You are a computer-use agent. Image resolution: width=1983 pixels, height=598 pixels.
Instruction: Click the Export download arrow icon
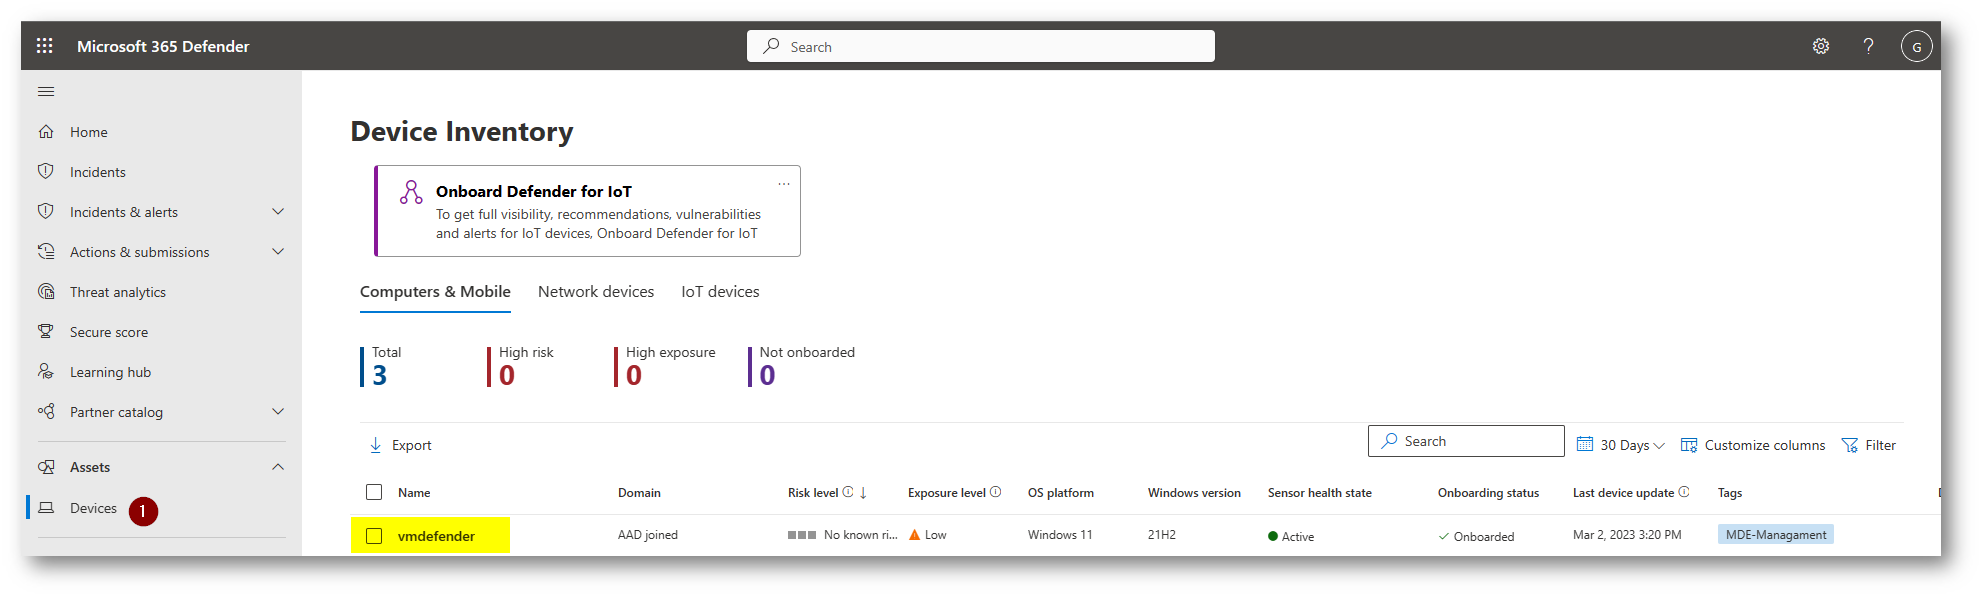[376, 445]
